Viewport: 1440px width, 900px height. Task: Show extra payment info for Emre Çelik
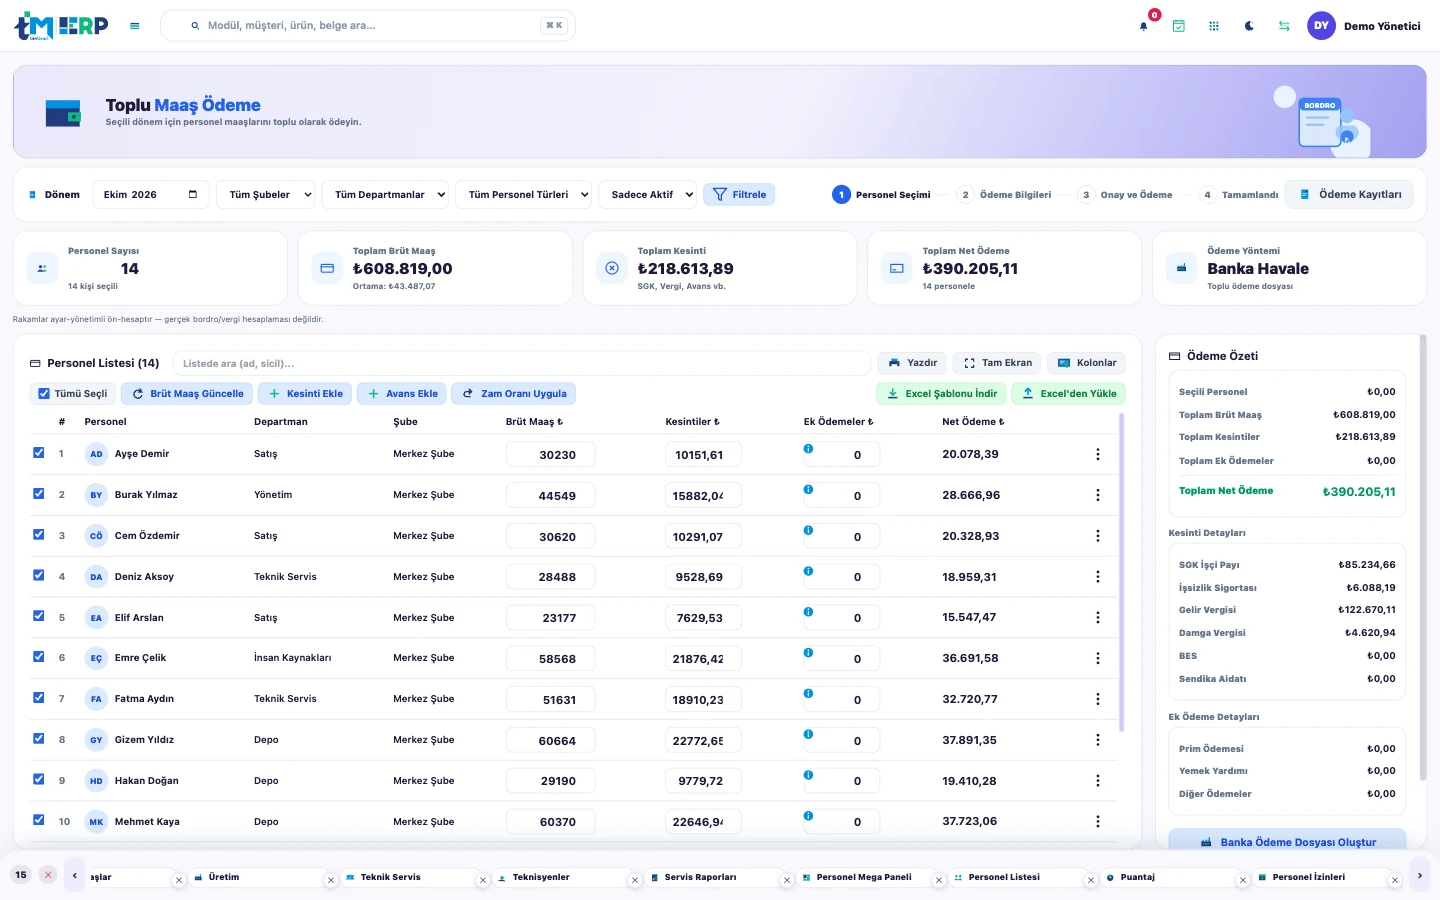(808, 652)
